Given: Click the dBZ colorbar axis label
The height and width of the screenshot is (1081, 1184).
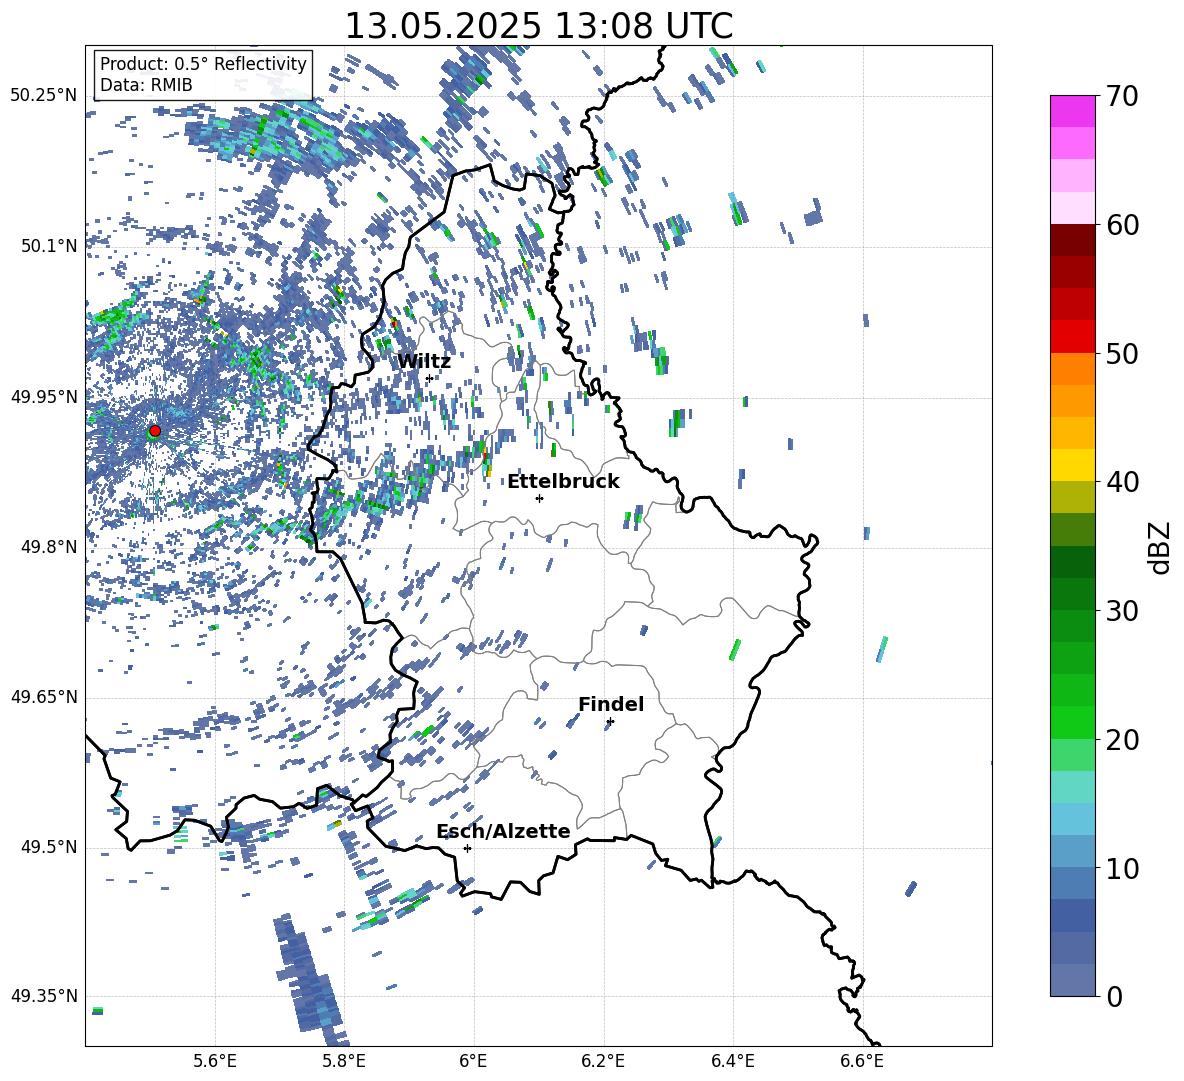Looking at the screenshot, I should pos(1159,547).
